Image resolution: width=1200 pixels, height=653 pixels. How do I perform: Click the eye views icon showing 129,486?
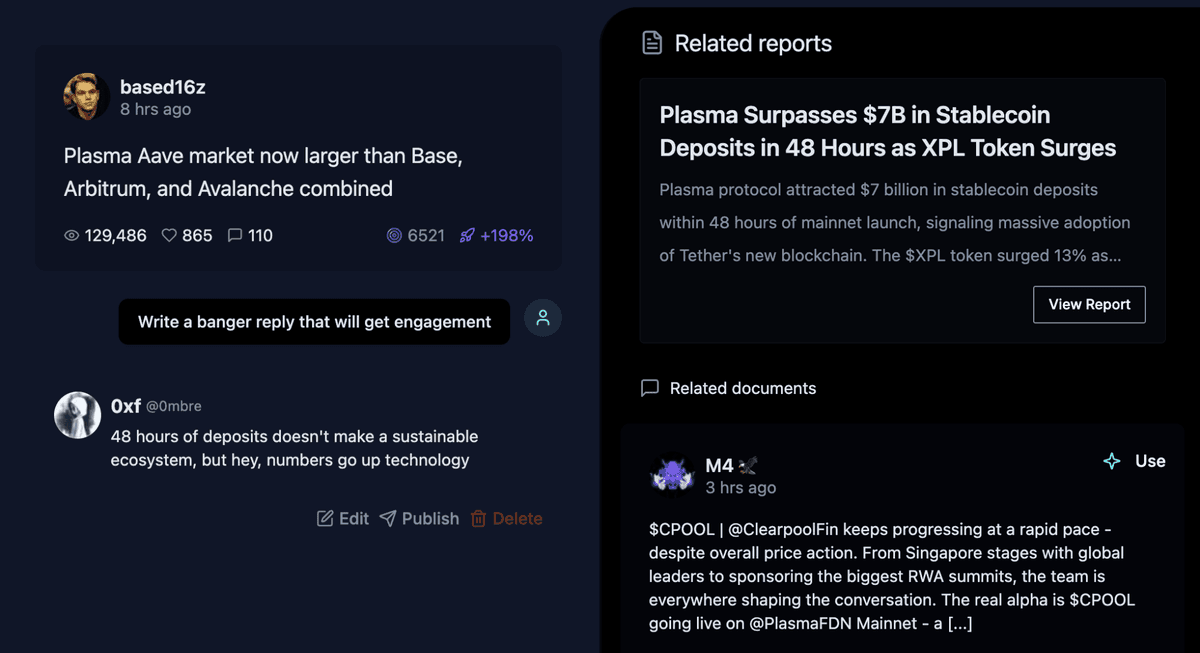[70, 235]
